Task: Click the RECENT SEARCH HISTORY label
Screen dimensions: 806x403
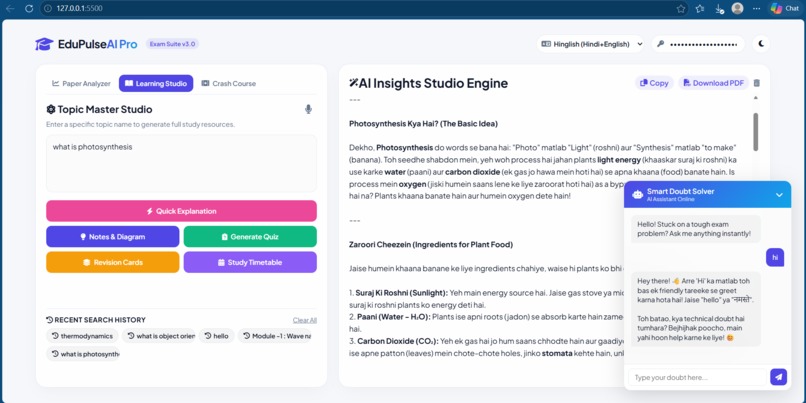Action: tap(96, 320)
